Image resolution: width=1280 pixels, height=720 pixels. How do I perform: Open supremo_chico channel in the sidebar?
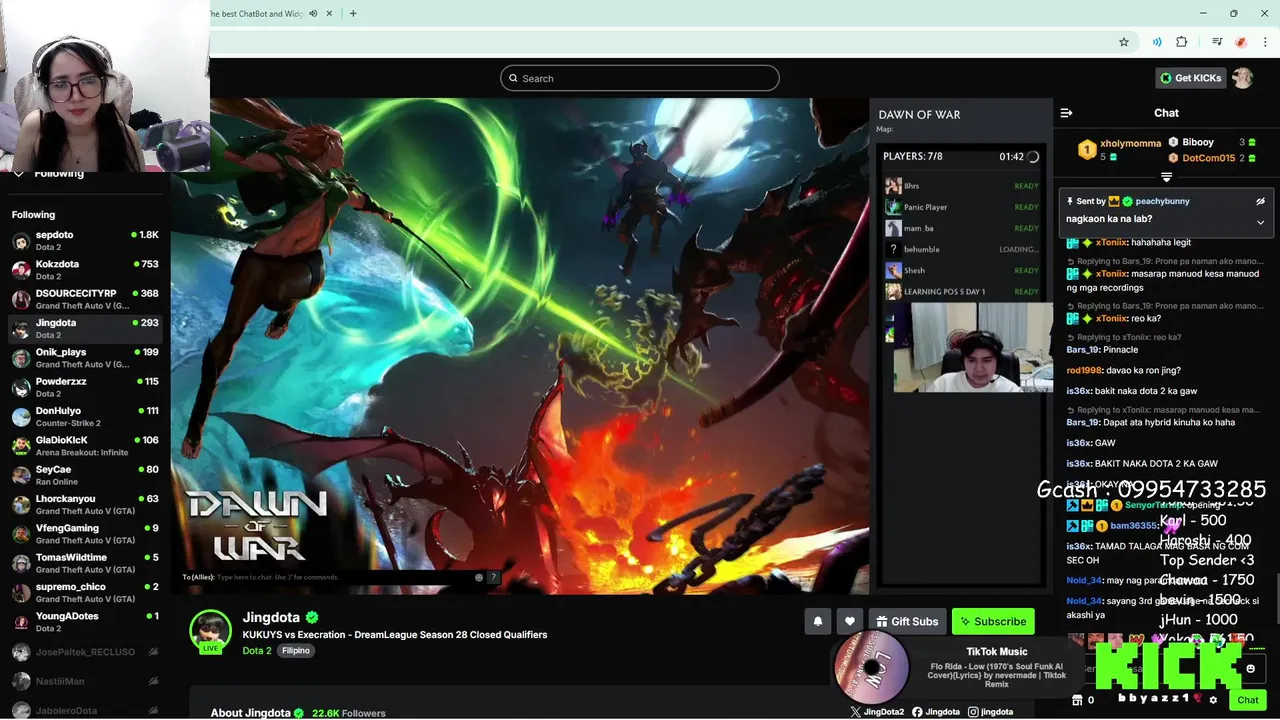[86, 592]
